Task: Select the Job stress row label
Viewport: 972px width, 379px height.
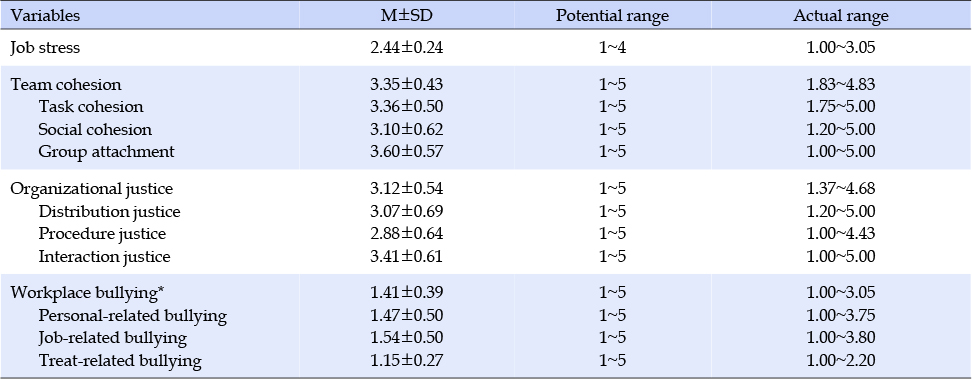Action: tap(45, 48)
